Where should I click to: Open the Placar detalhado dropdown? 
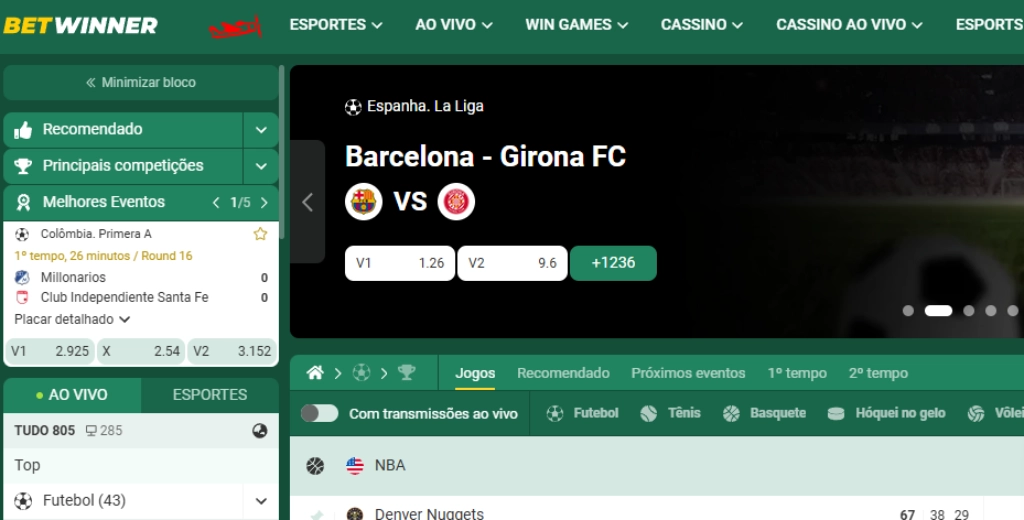pos(72,319)
